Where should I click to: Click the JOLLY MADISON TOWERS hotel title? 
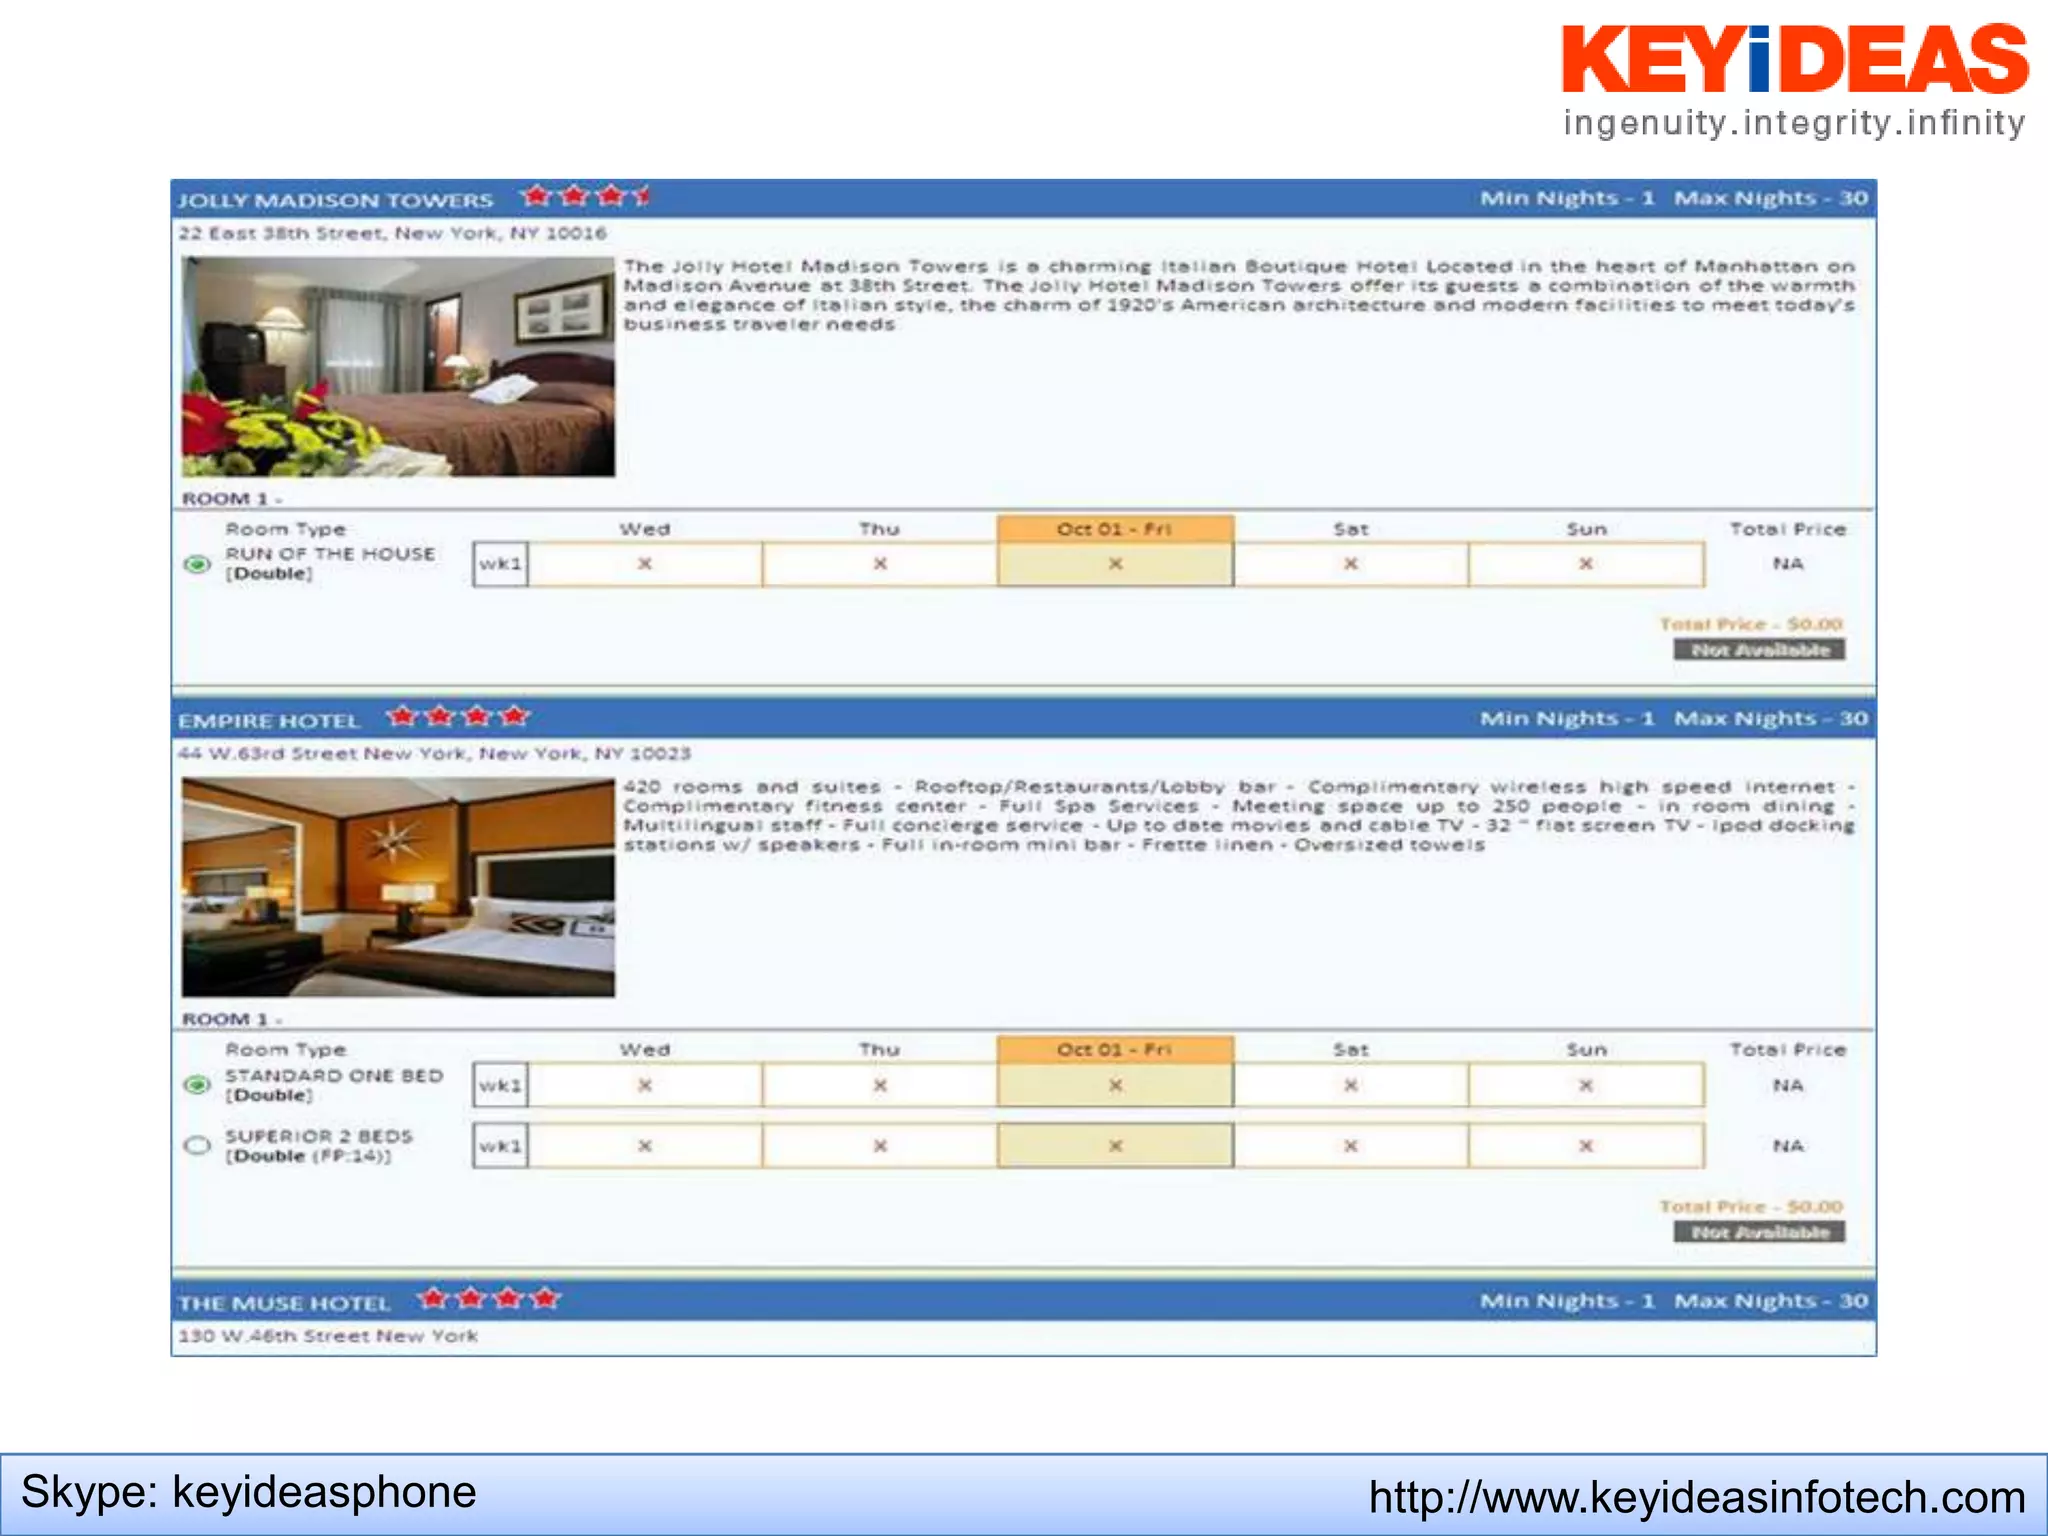(335, 200)
